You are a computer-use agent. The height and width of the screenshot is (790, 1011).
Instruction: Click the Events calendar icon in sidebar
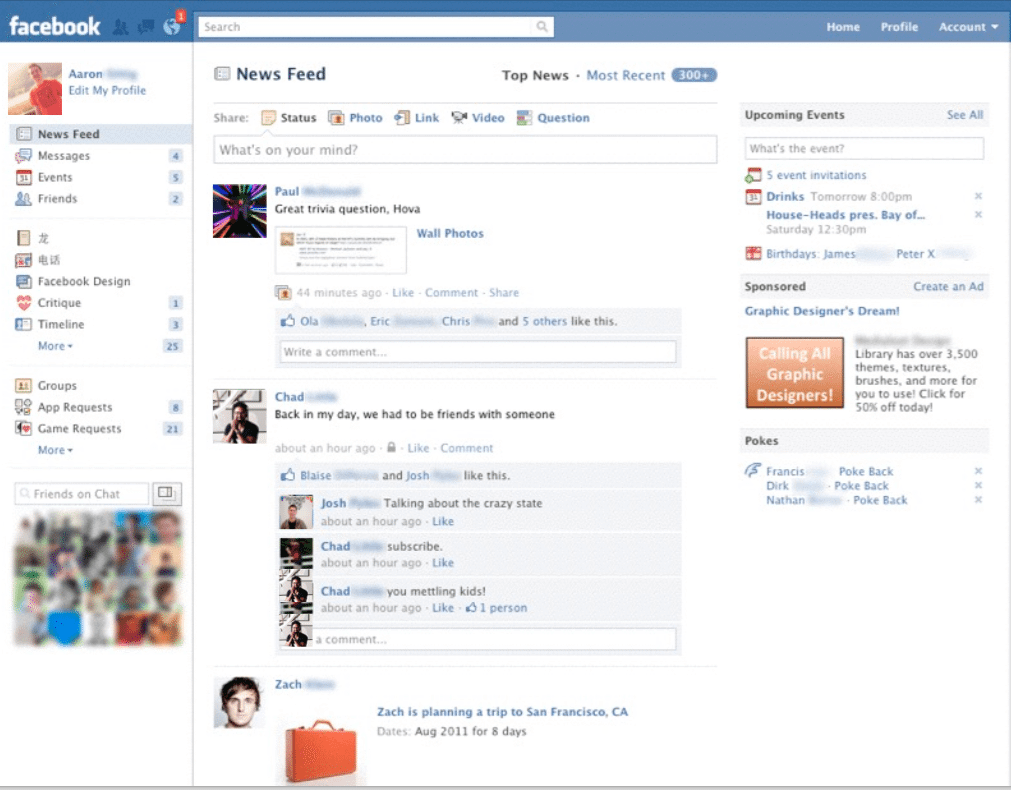pos(23,177)
